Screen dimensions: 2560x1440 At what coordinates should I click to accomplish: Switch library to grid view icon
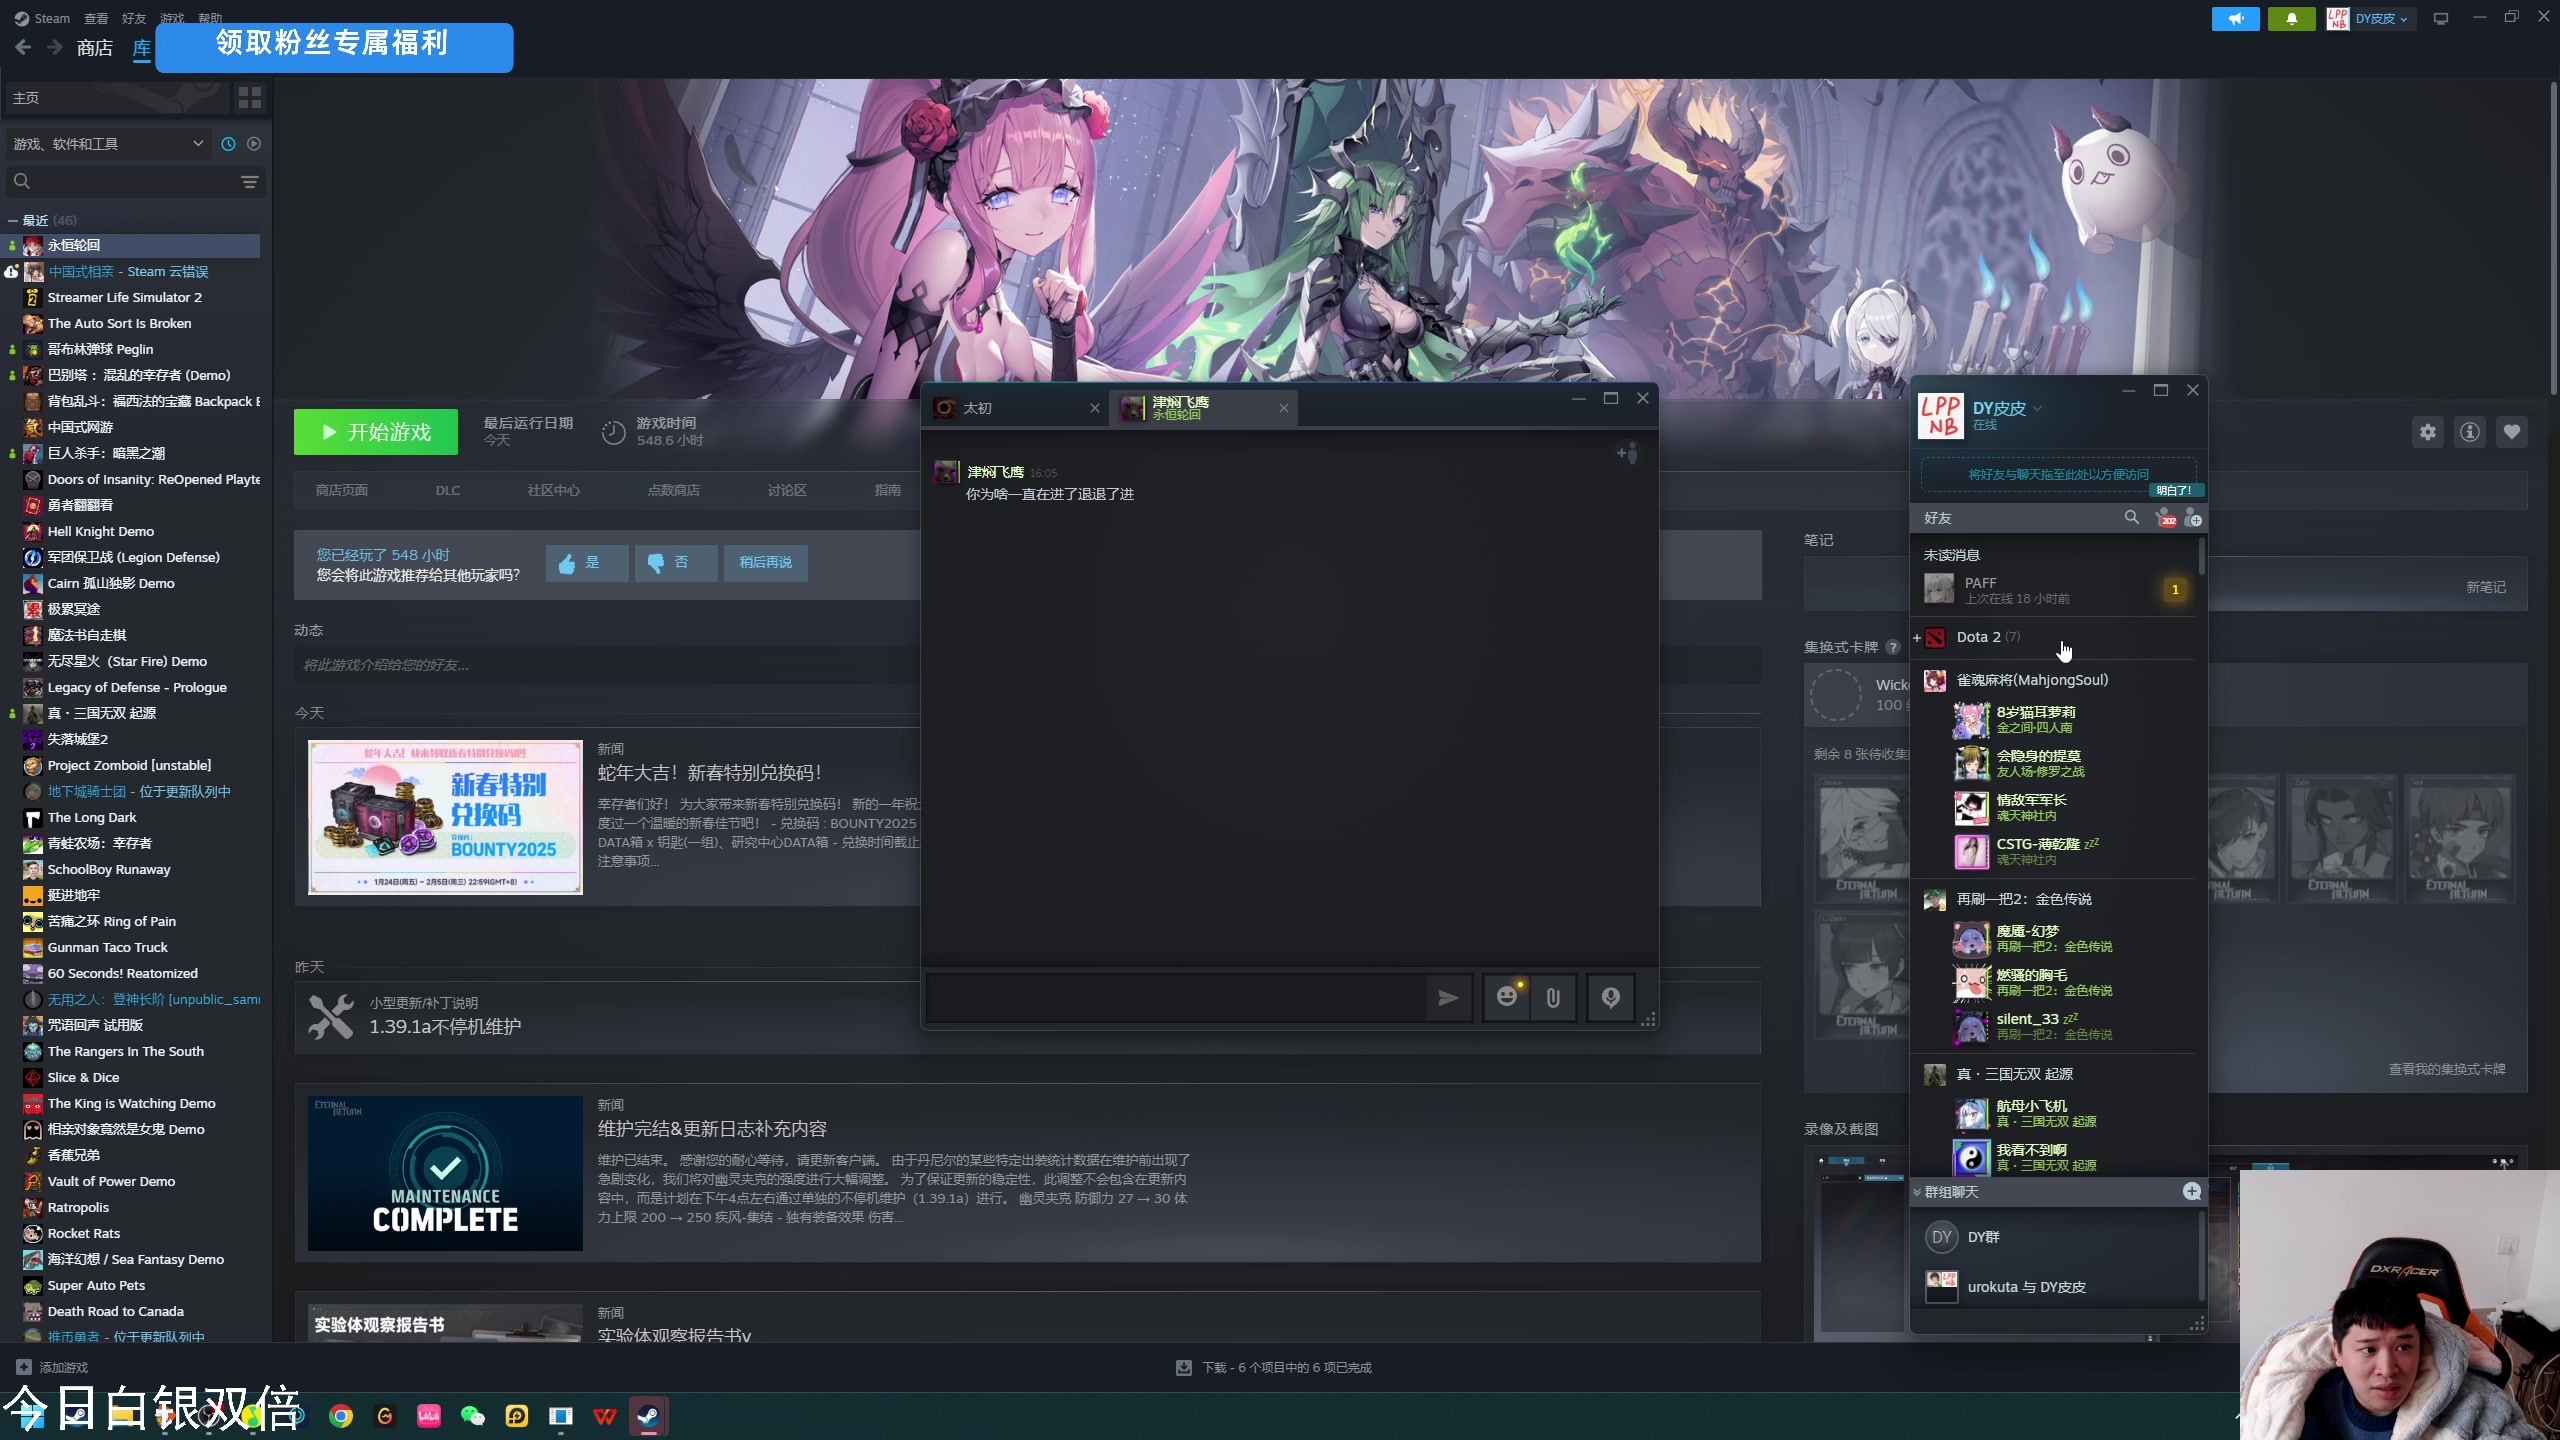(x=249, y=97)
